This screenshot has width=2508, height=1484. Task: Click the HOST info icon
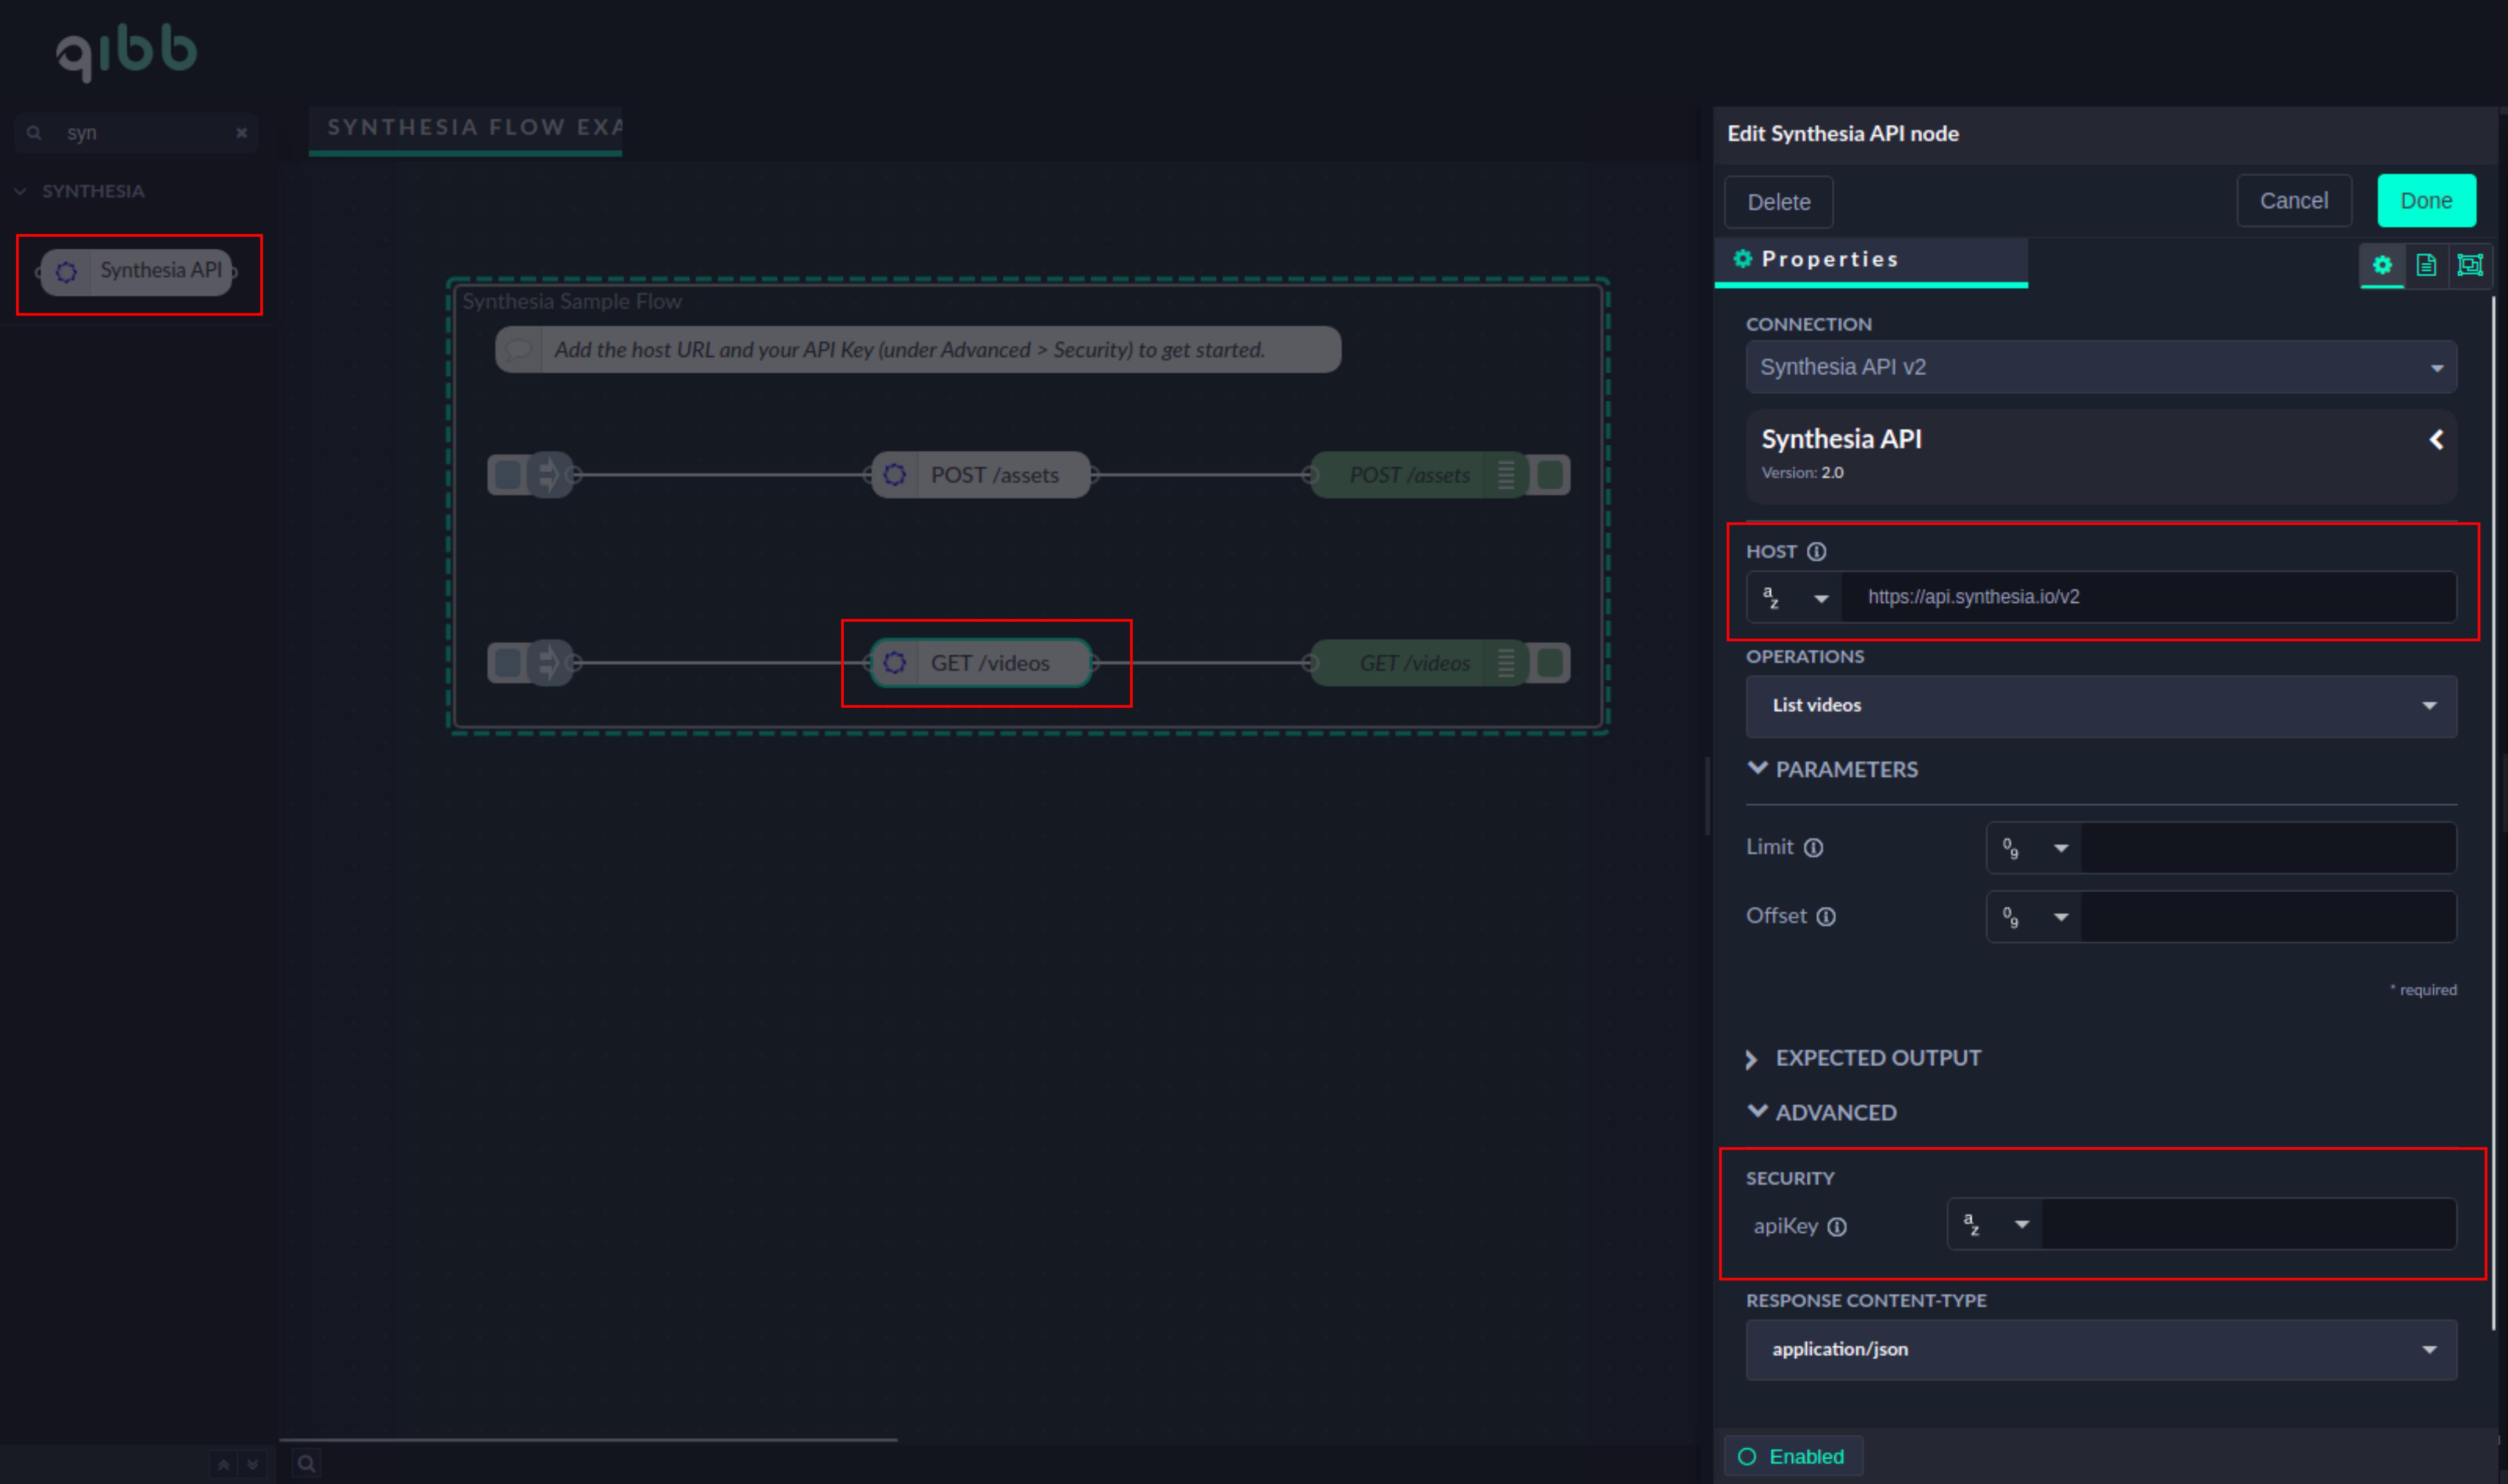click(1817, 552)
